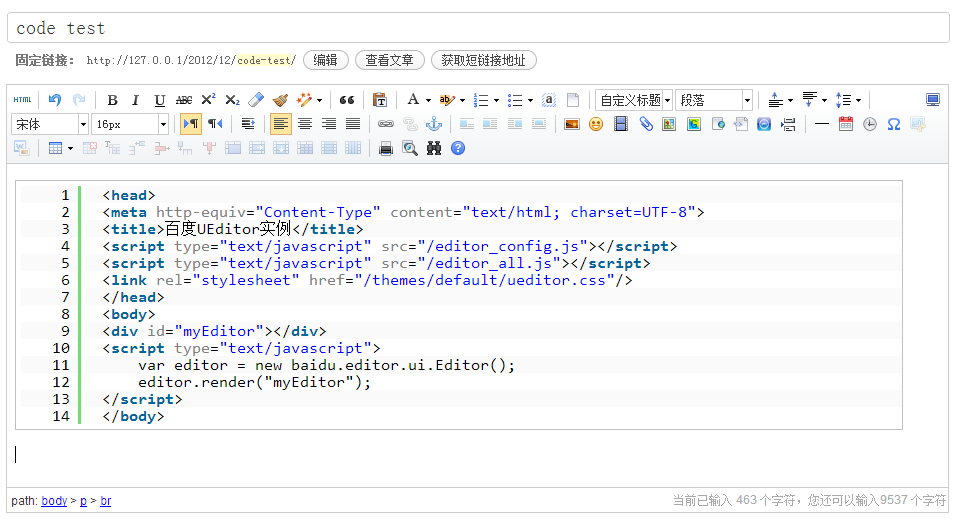Image resolution: width=960 pixels, height=519 pixels.
Task: Attach a file with paperclip icon
Action: tap(646, 124)
